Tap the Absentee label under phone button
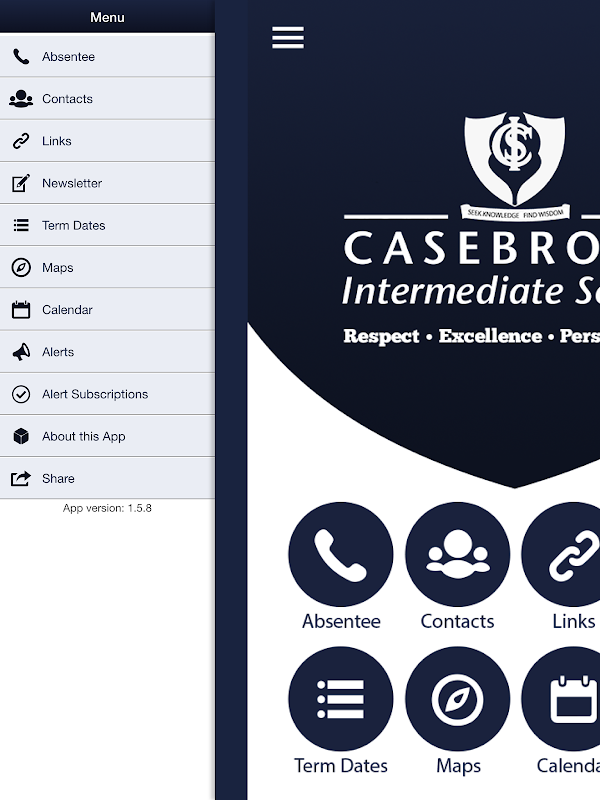The image size is (600, 800). coord(341,621)
